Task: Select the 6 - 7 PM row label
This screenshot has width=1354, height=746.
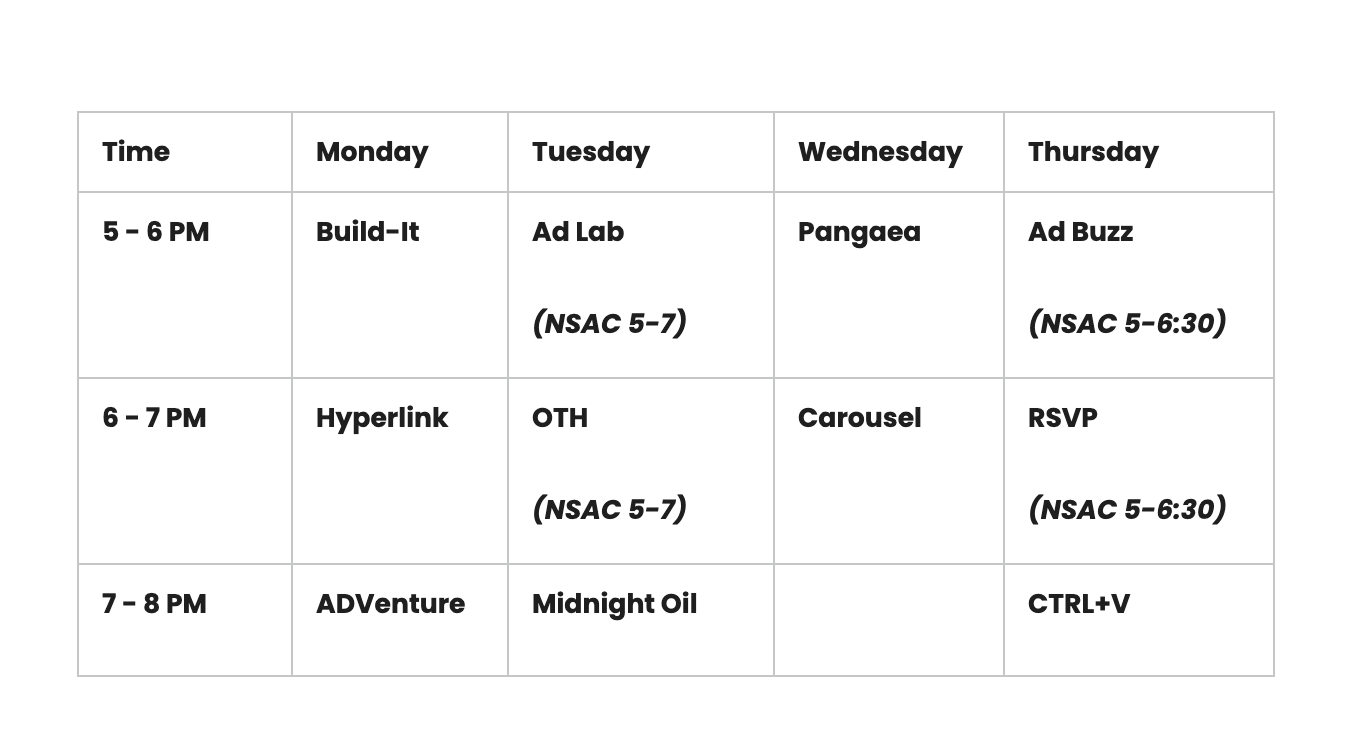Action: pos(154,418)
